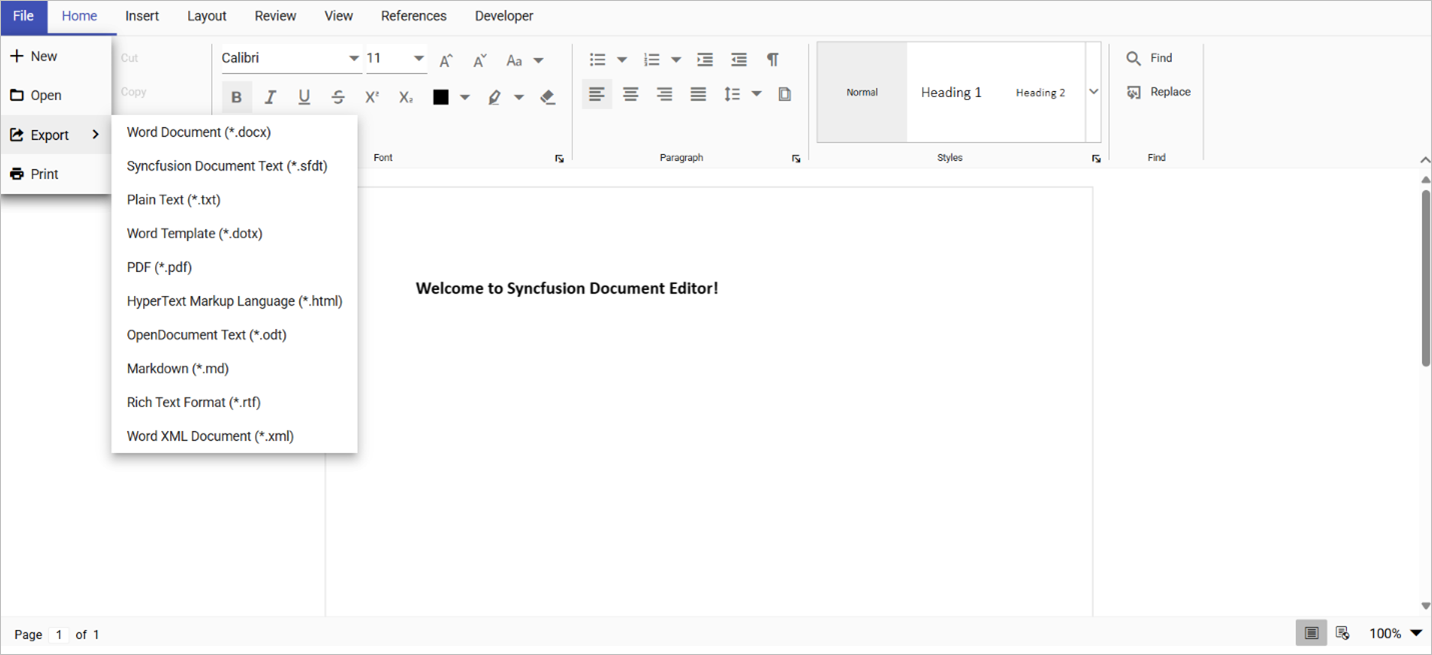The height and width of the screenshot is (655, 1432).
Task: Toggle italic formatting
Action: (270, 96)
